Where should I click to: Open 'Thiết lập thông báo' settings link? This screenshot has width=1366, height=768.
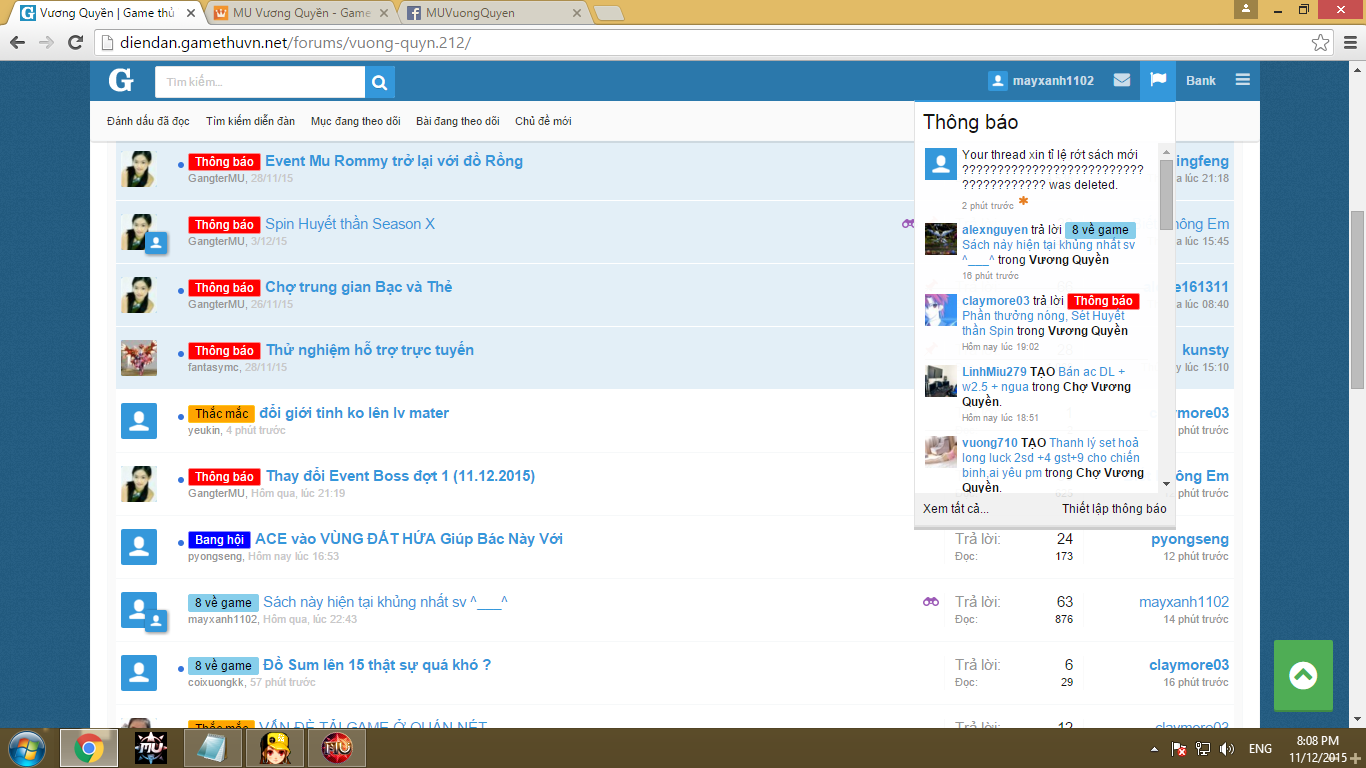click(x=1114, y=509)
